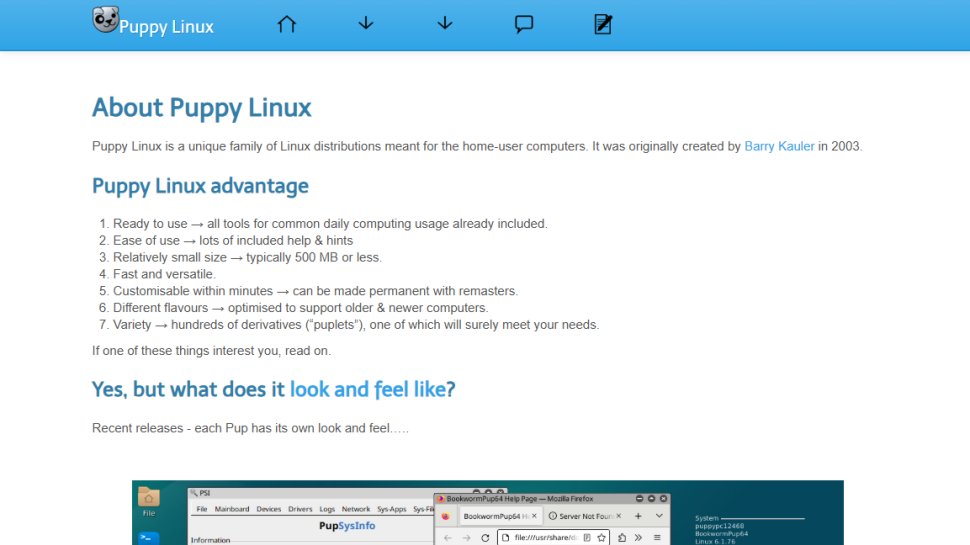
Task: Click the intro sentence "Puppy Linux is a unique family"
Action: click(x=477, y=147)
